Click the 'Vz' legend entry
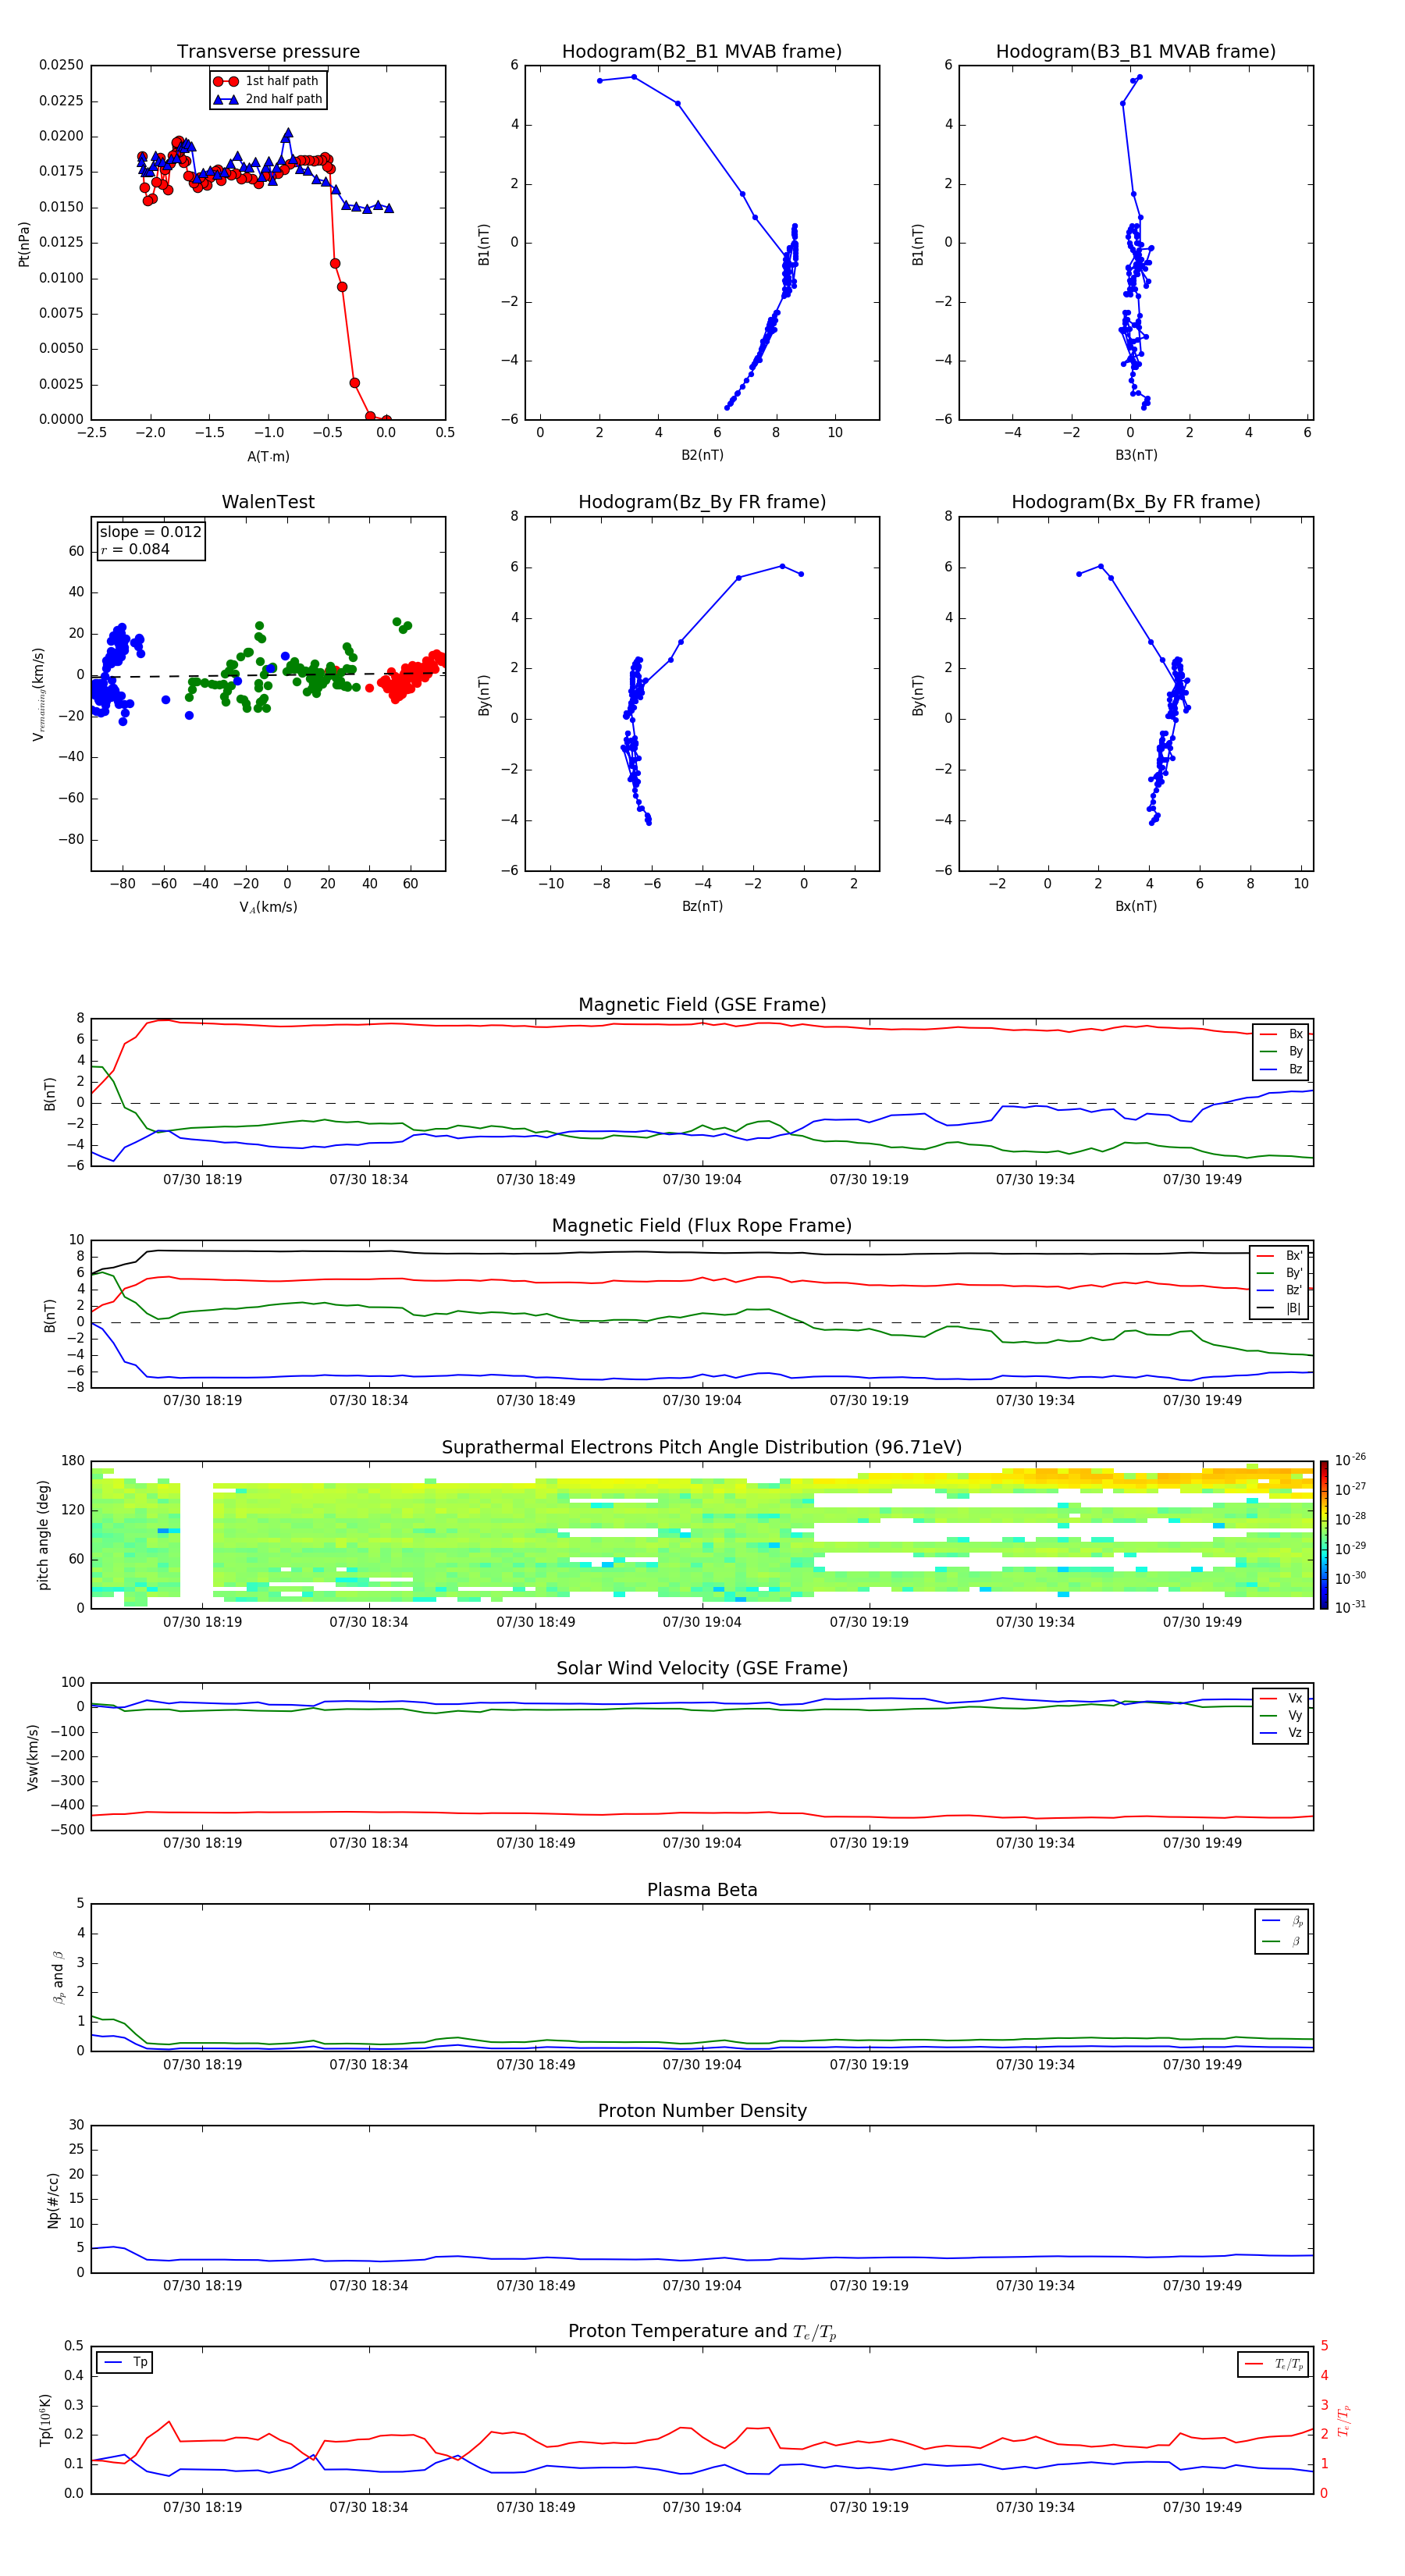 coord(1281,1732)
